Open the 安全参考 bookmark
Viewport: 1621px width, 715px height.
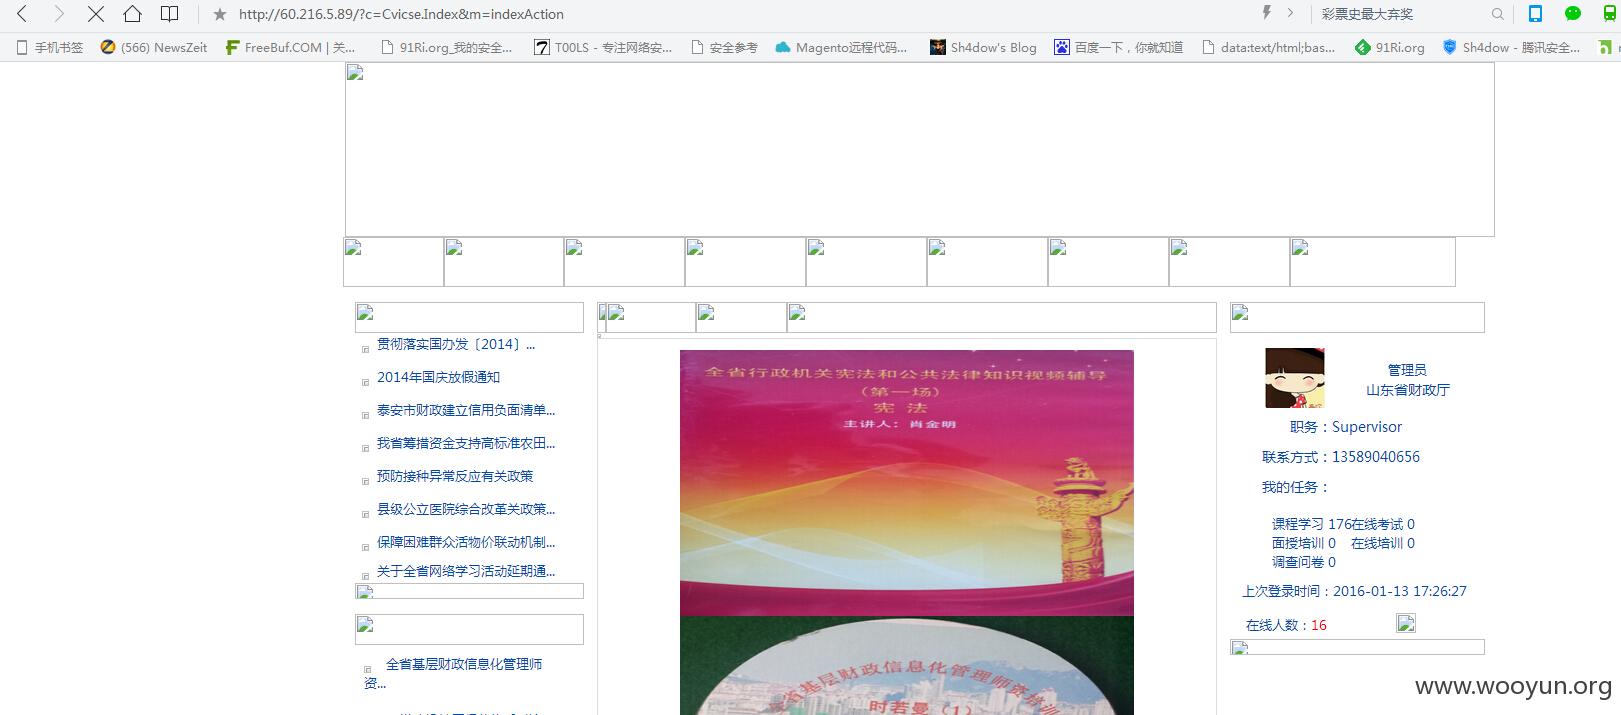[x=724, y=47]
